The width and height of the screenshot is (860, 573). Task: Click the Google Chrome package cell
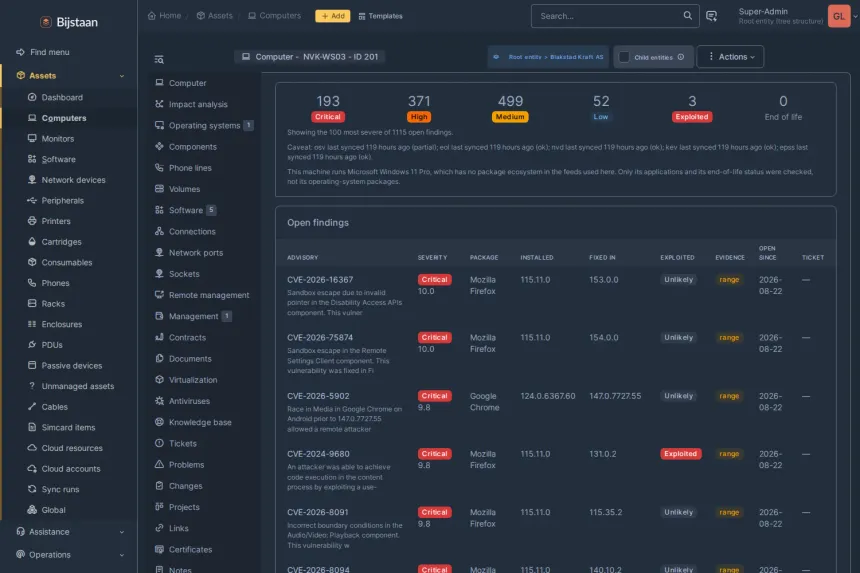(x=484, y=401)
